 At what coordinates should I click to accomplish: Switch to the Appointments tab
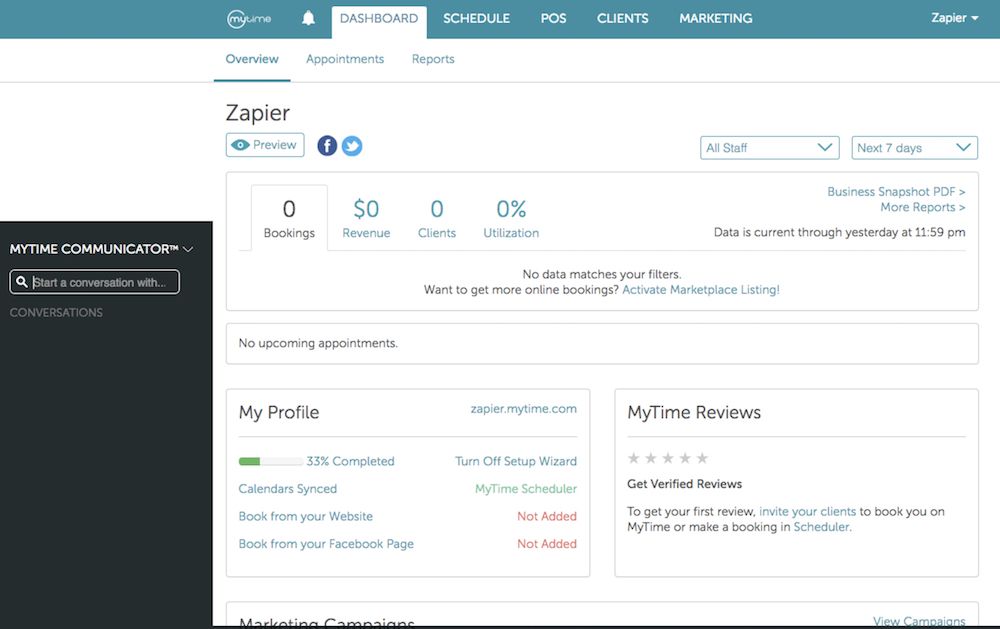point(345,59)
